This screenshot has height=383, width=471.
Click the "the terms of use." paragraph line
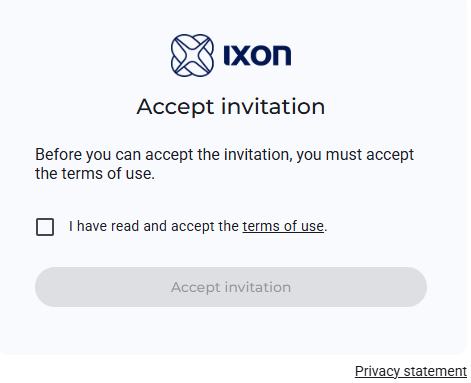(x=95, y=174)
